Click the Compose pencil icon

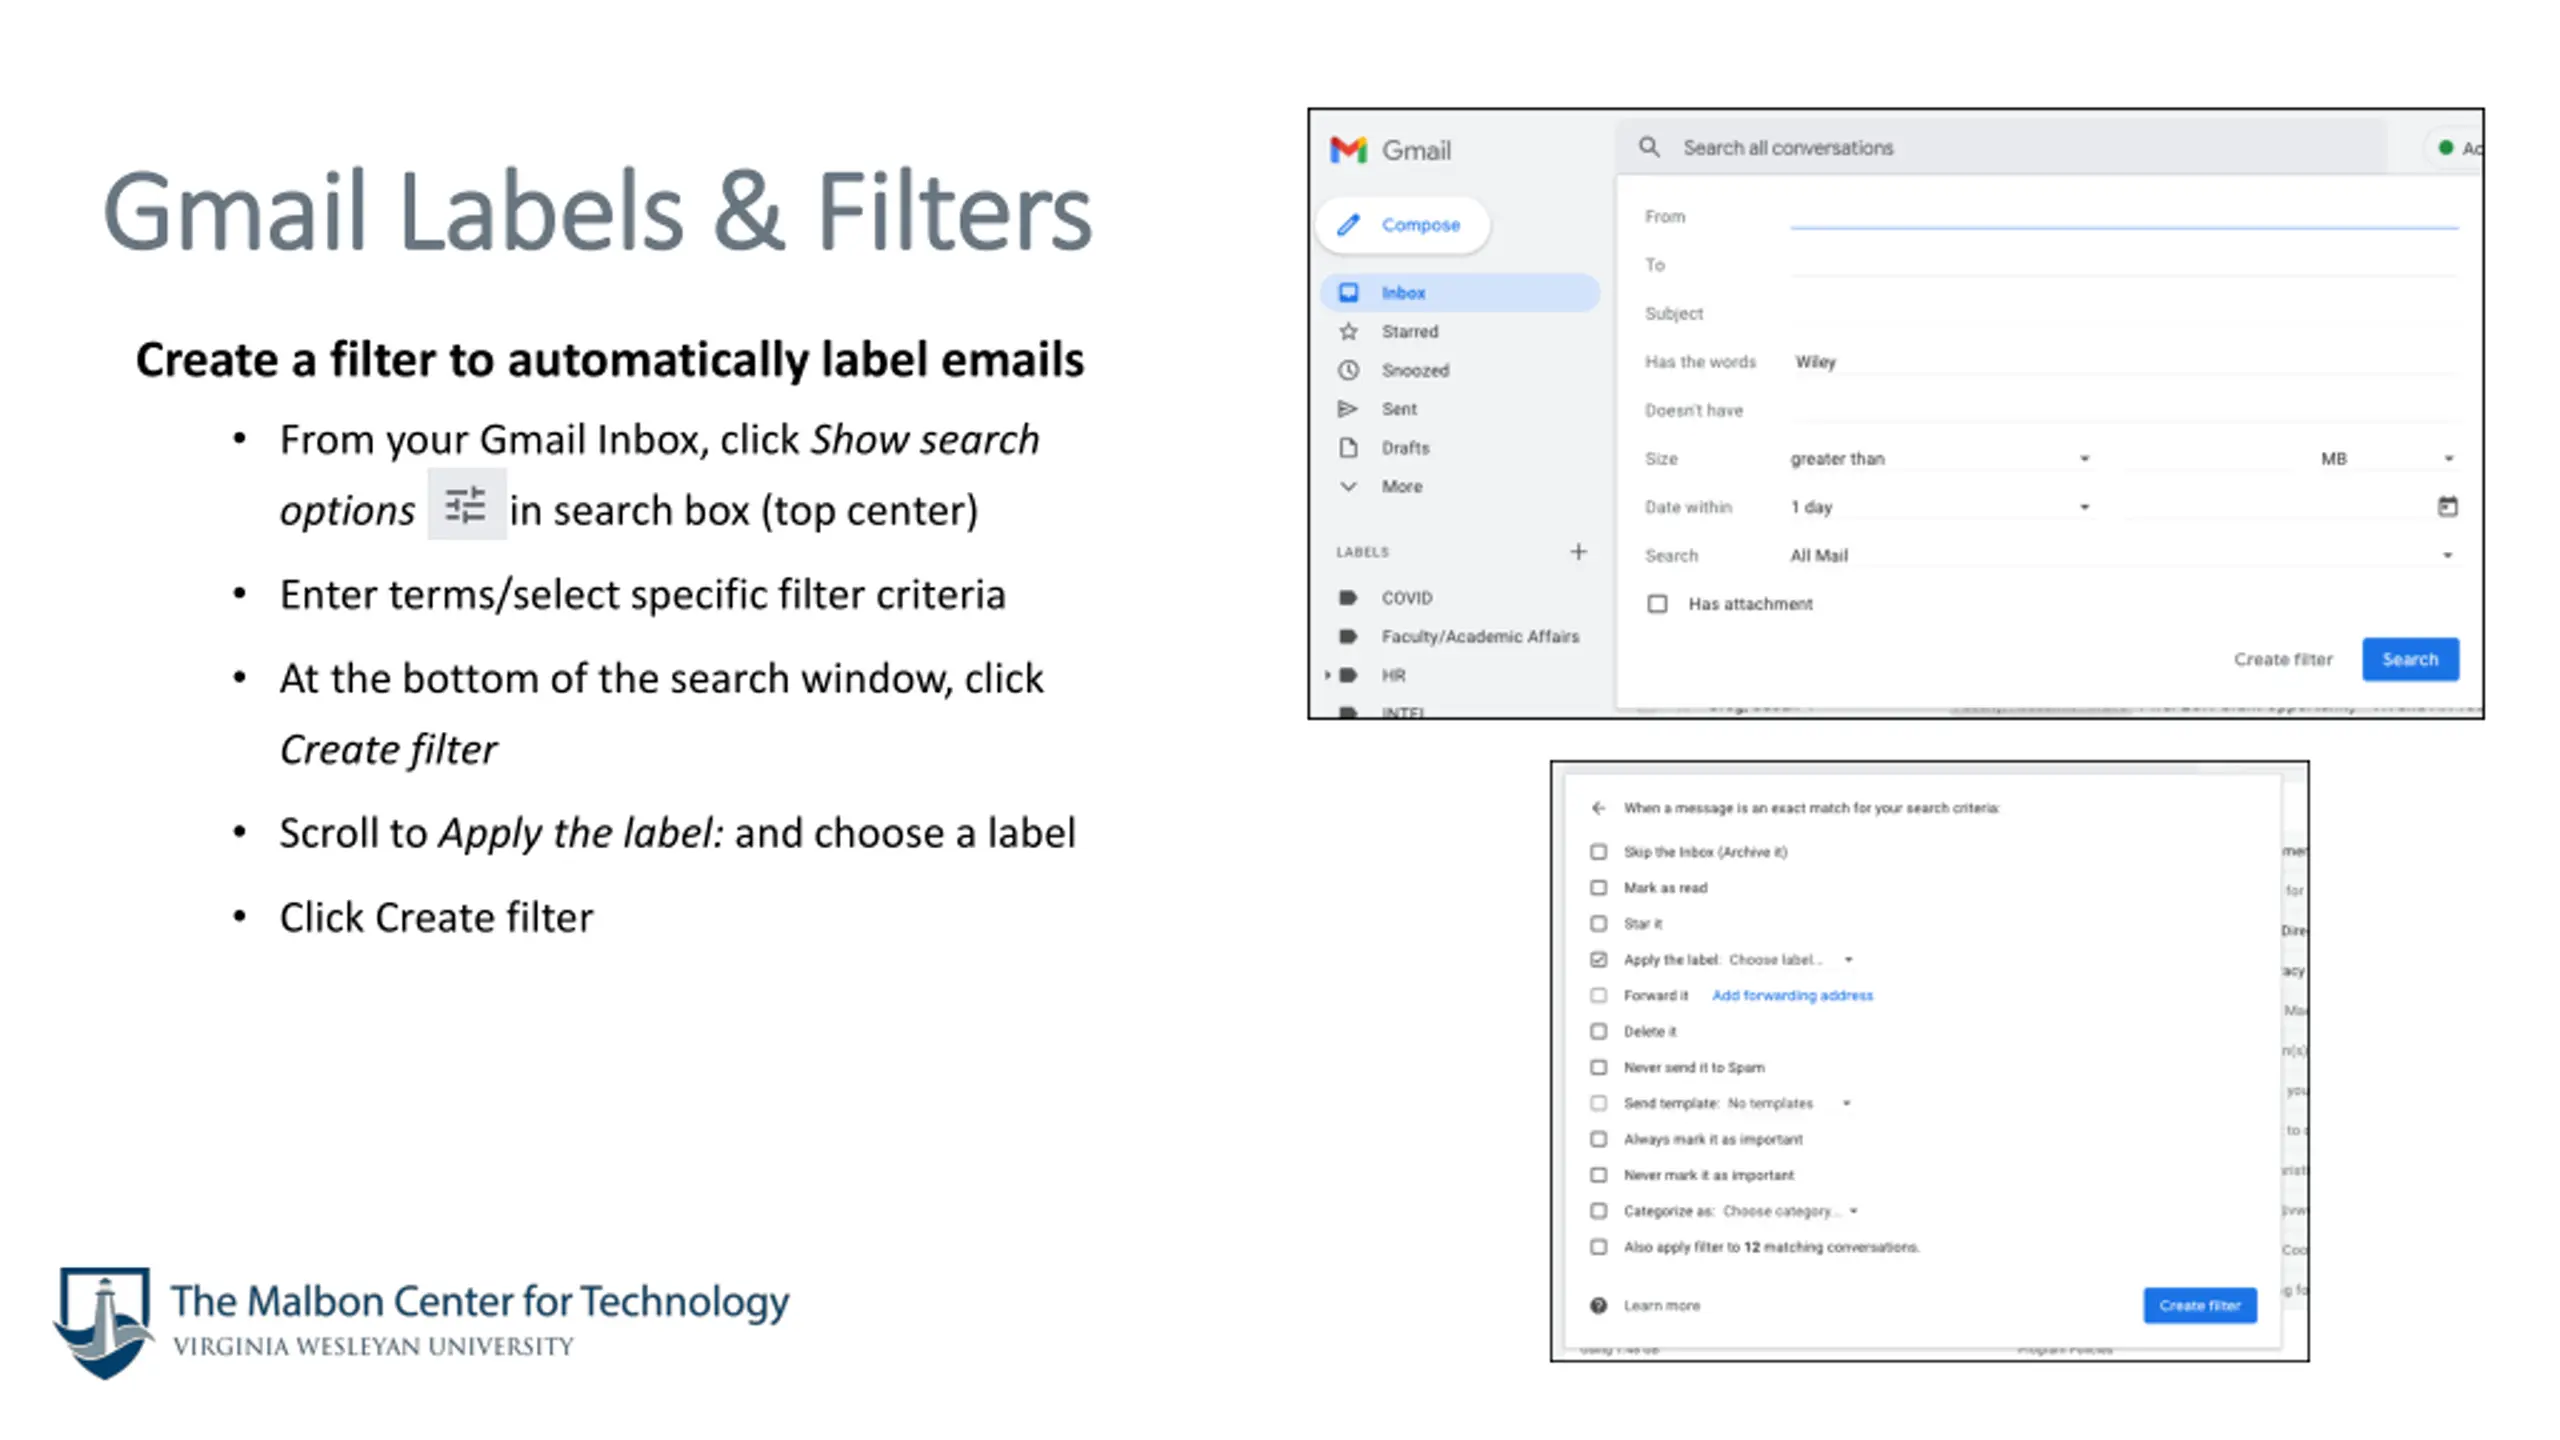[x=1348, y=224]
